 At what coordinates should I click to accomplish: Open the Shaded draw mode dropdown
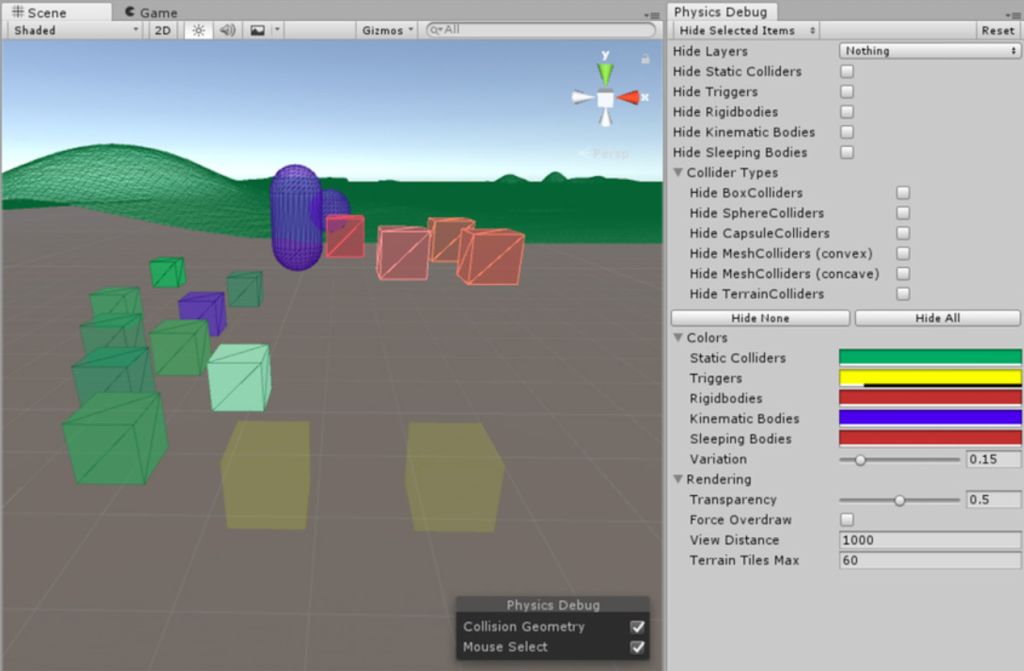(70, 30)
